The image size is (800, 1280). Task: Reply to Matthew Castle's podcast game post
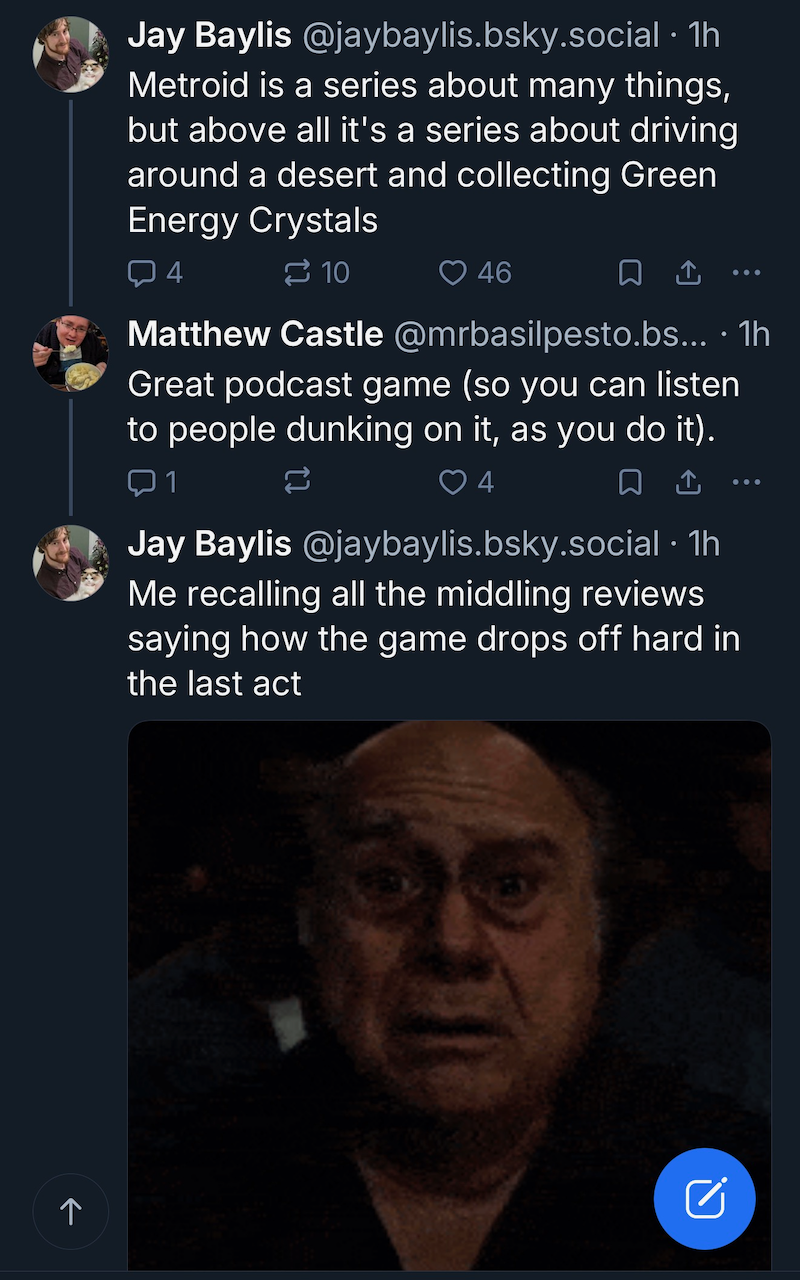tap(152, 482)
